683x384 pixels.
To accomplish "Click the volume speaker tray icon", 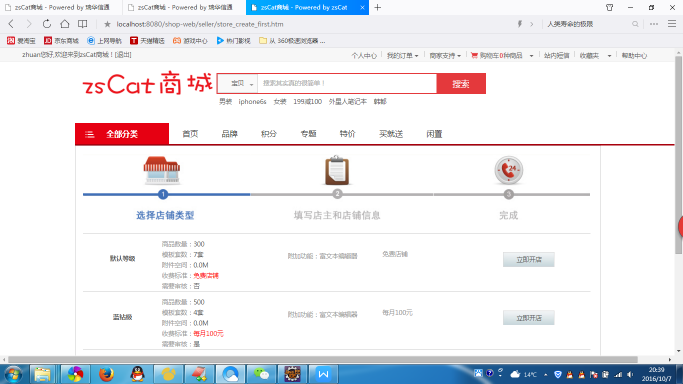I will coord(630,374).
